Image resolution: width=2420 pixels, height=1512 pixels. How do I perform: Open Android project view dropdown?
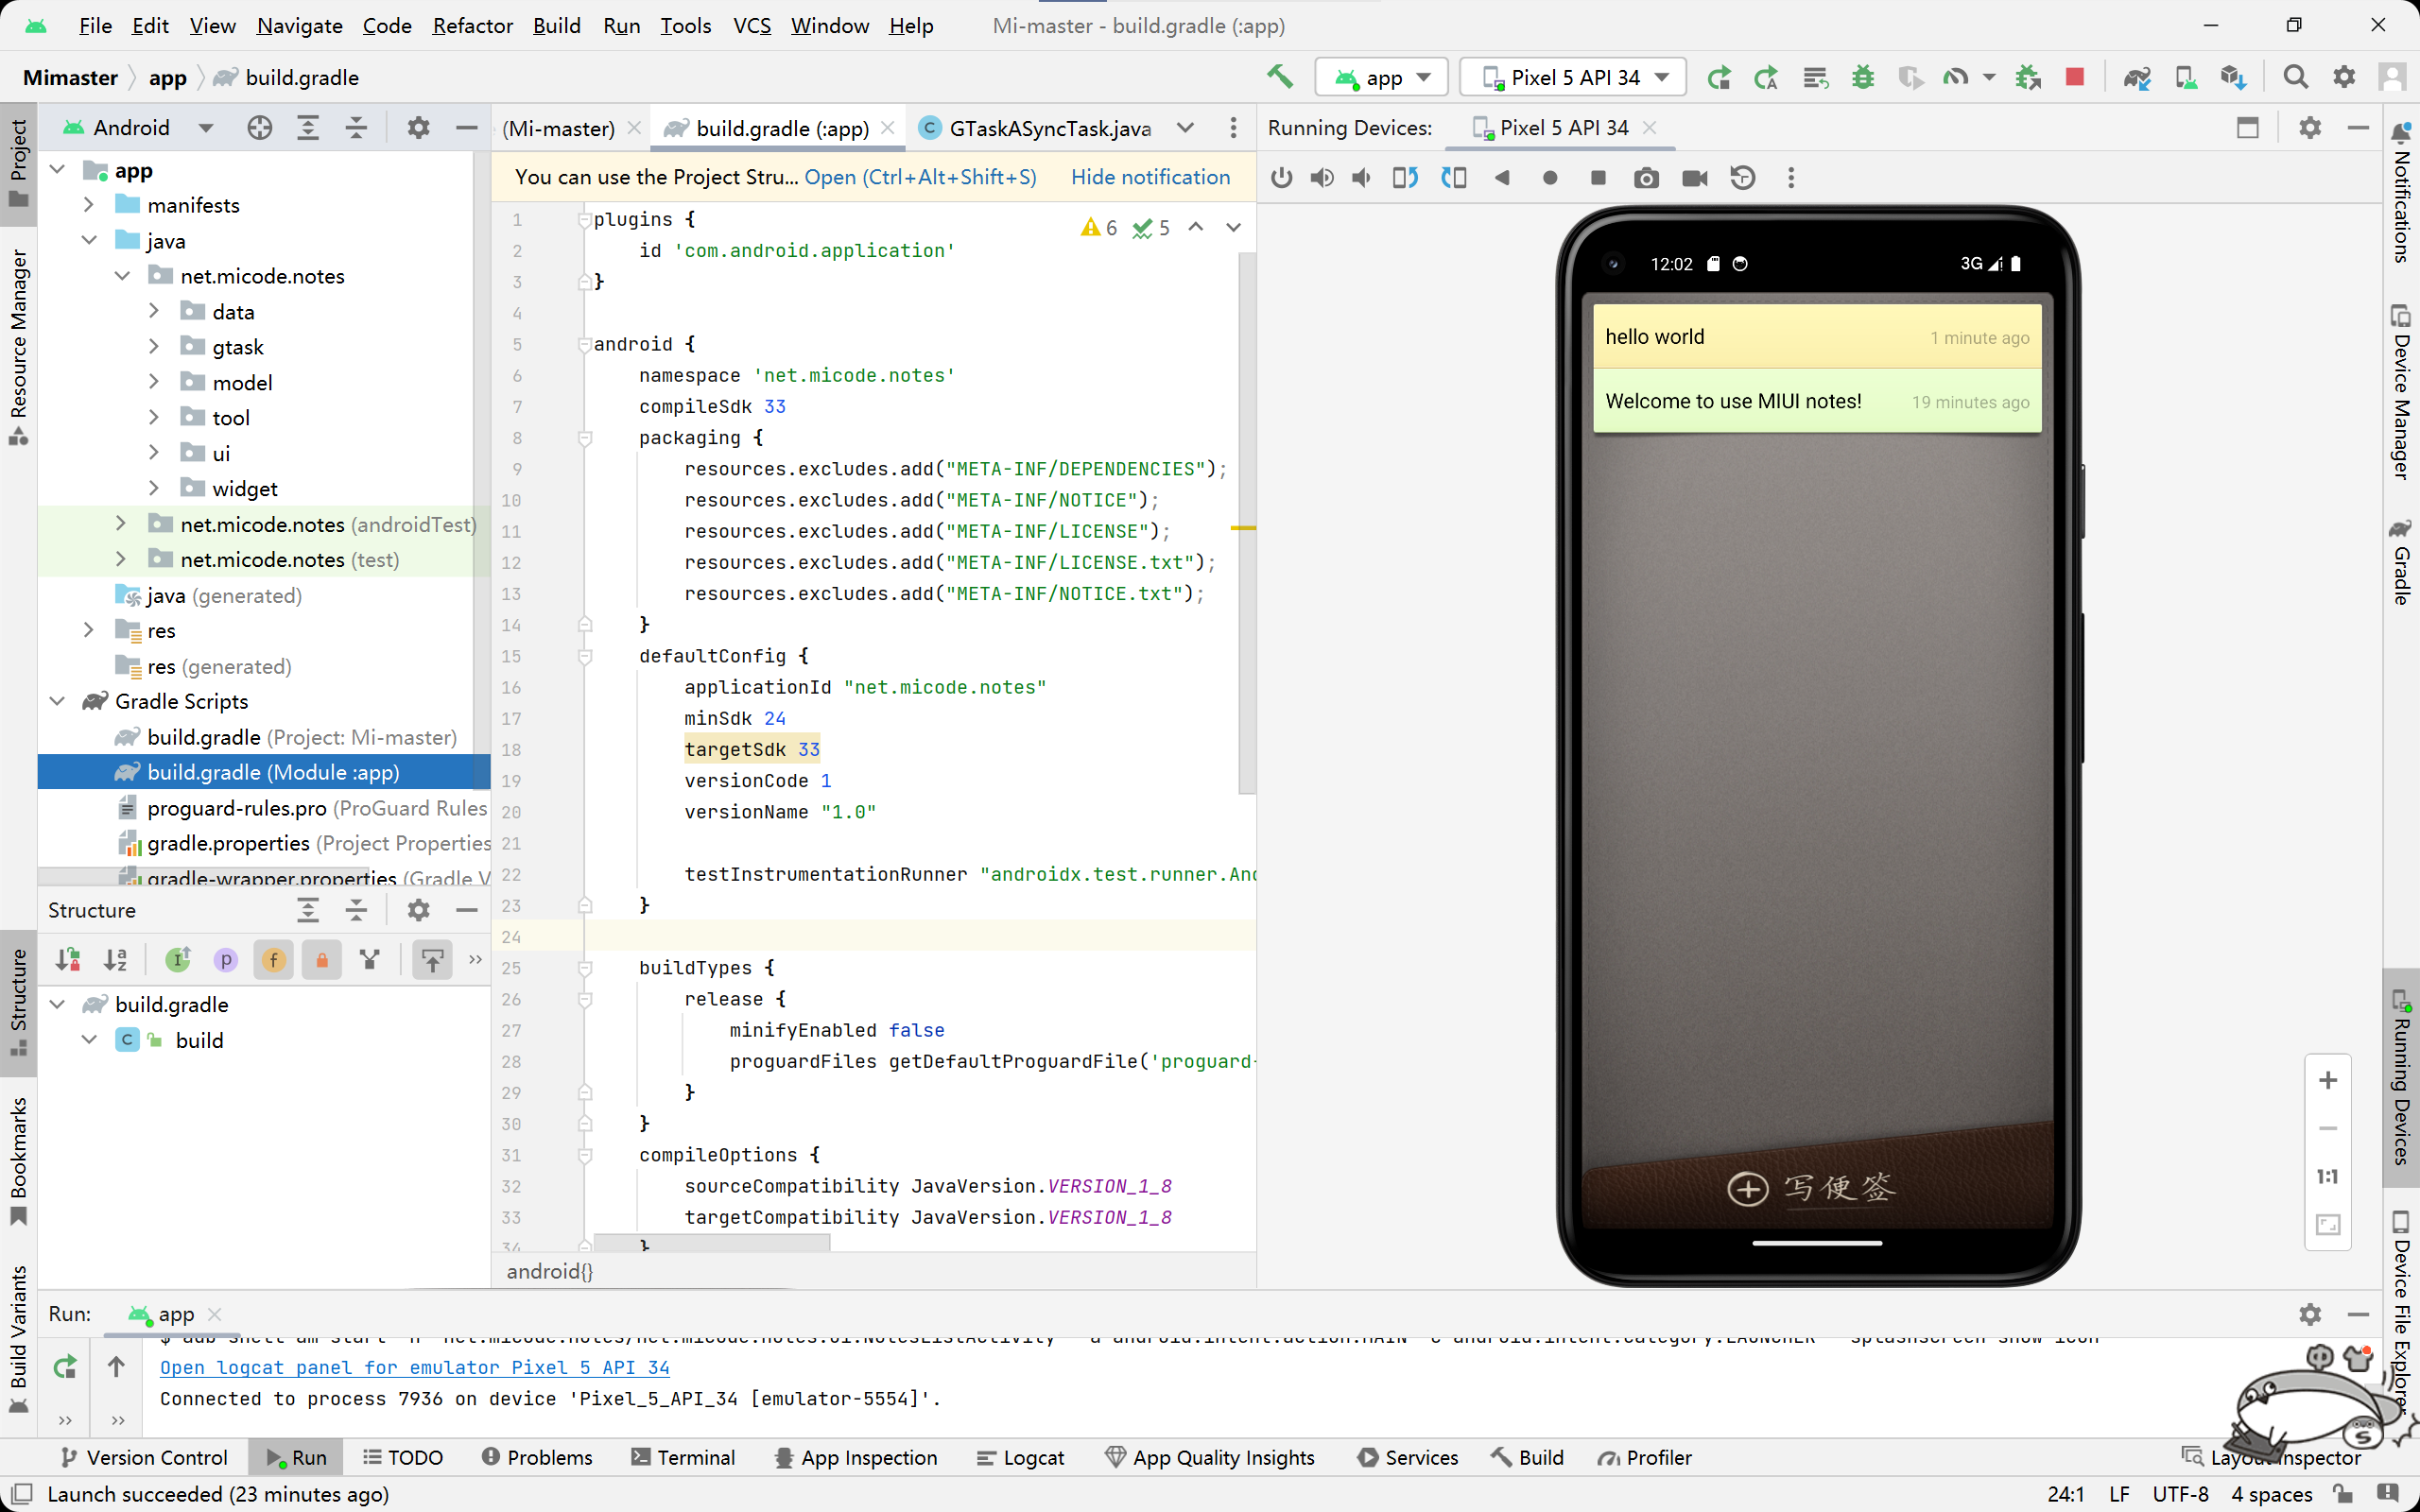pyautogui.click(x=206, y=128)
